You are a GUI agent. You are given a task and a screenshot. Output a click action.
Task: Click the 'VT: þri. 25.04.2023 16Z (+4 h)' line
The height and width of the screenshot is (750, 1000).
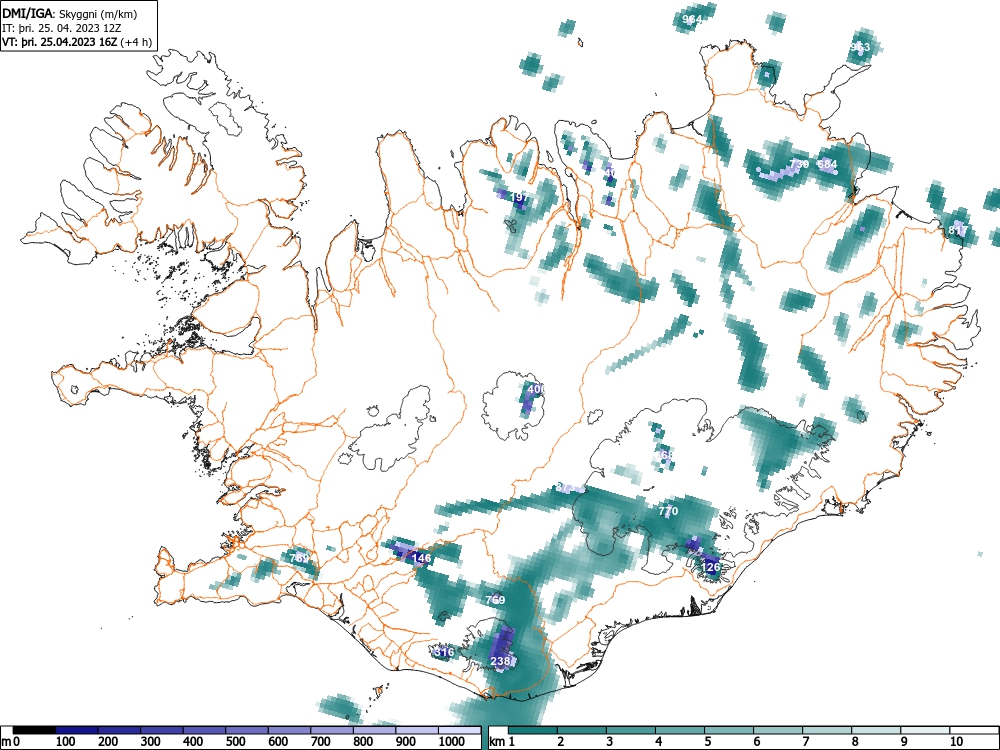click(x=77, y=42)
